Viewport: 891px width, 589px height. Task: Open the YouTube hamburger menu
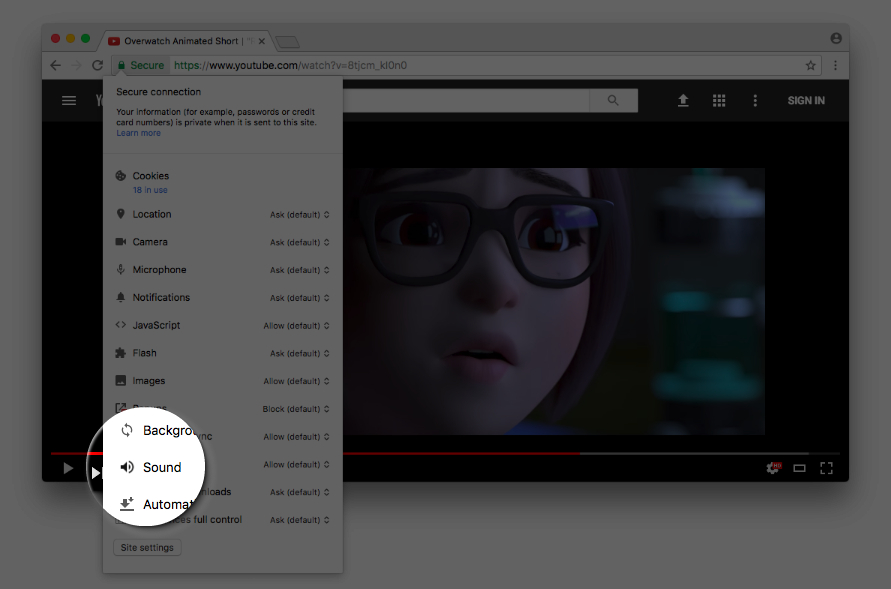(x=68, y=100)
